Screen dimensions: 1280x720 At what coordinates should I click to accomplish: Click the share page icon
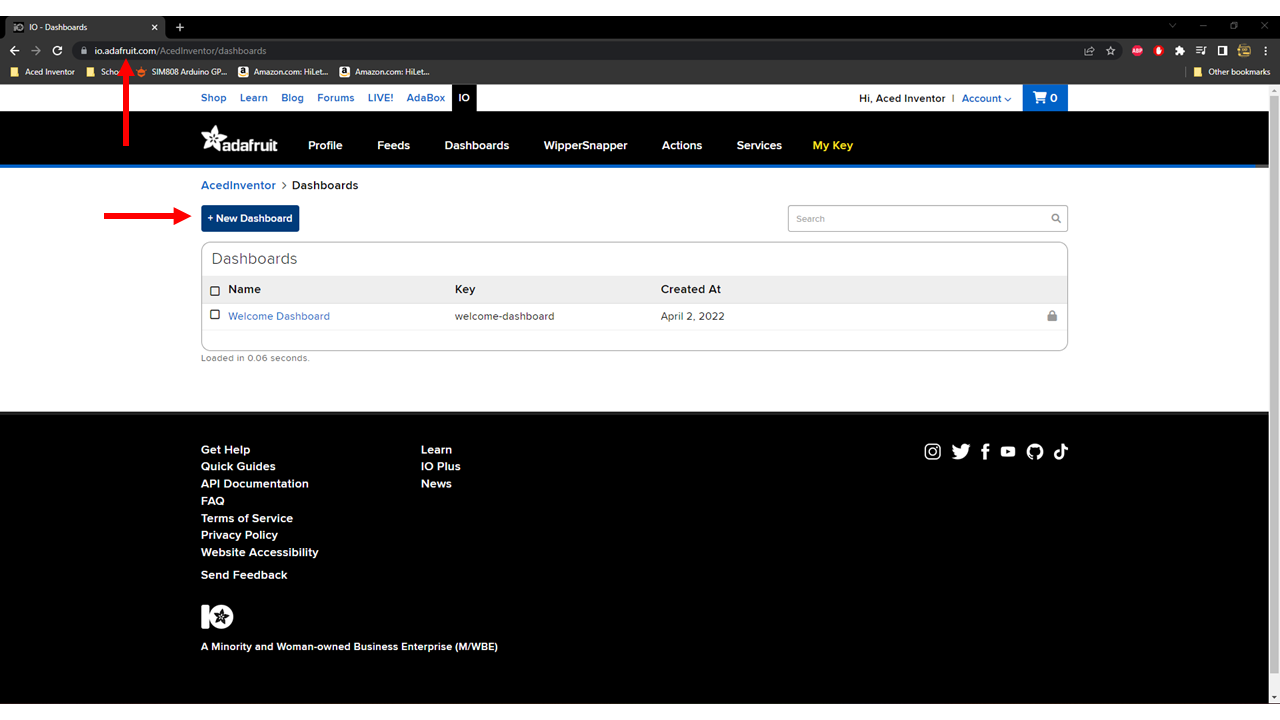point(1089,51)
